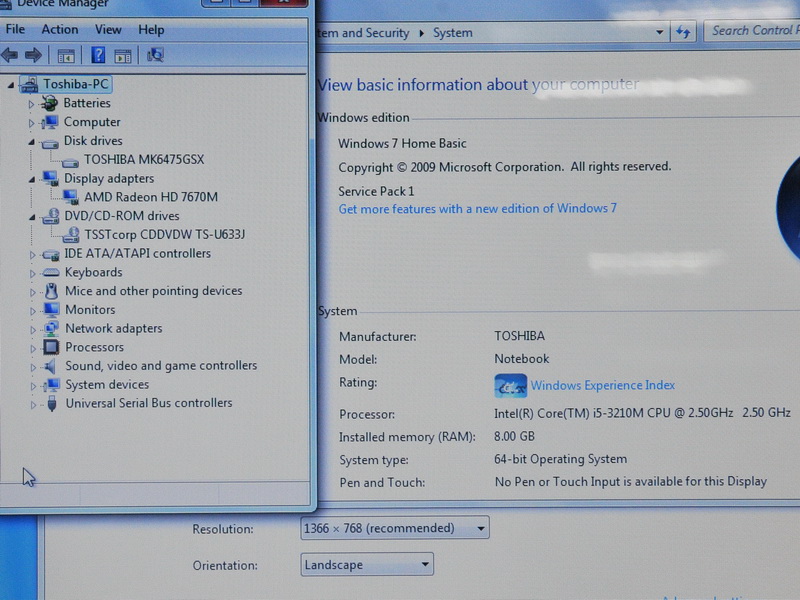Click the Toshiba-PC computer icon
Image resolution: width=800 pixels, height=600 pixels.
coord(29,85)
